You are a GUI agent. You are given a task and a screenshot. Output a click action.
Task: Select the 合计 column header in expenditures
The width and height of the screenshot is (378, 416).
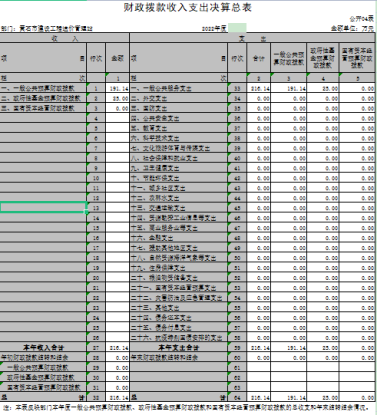[258, 58]
